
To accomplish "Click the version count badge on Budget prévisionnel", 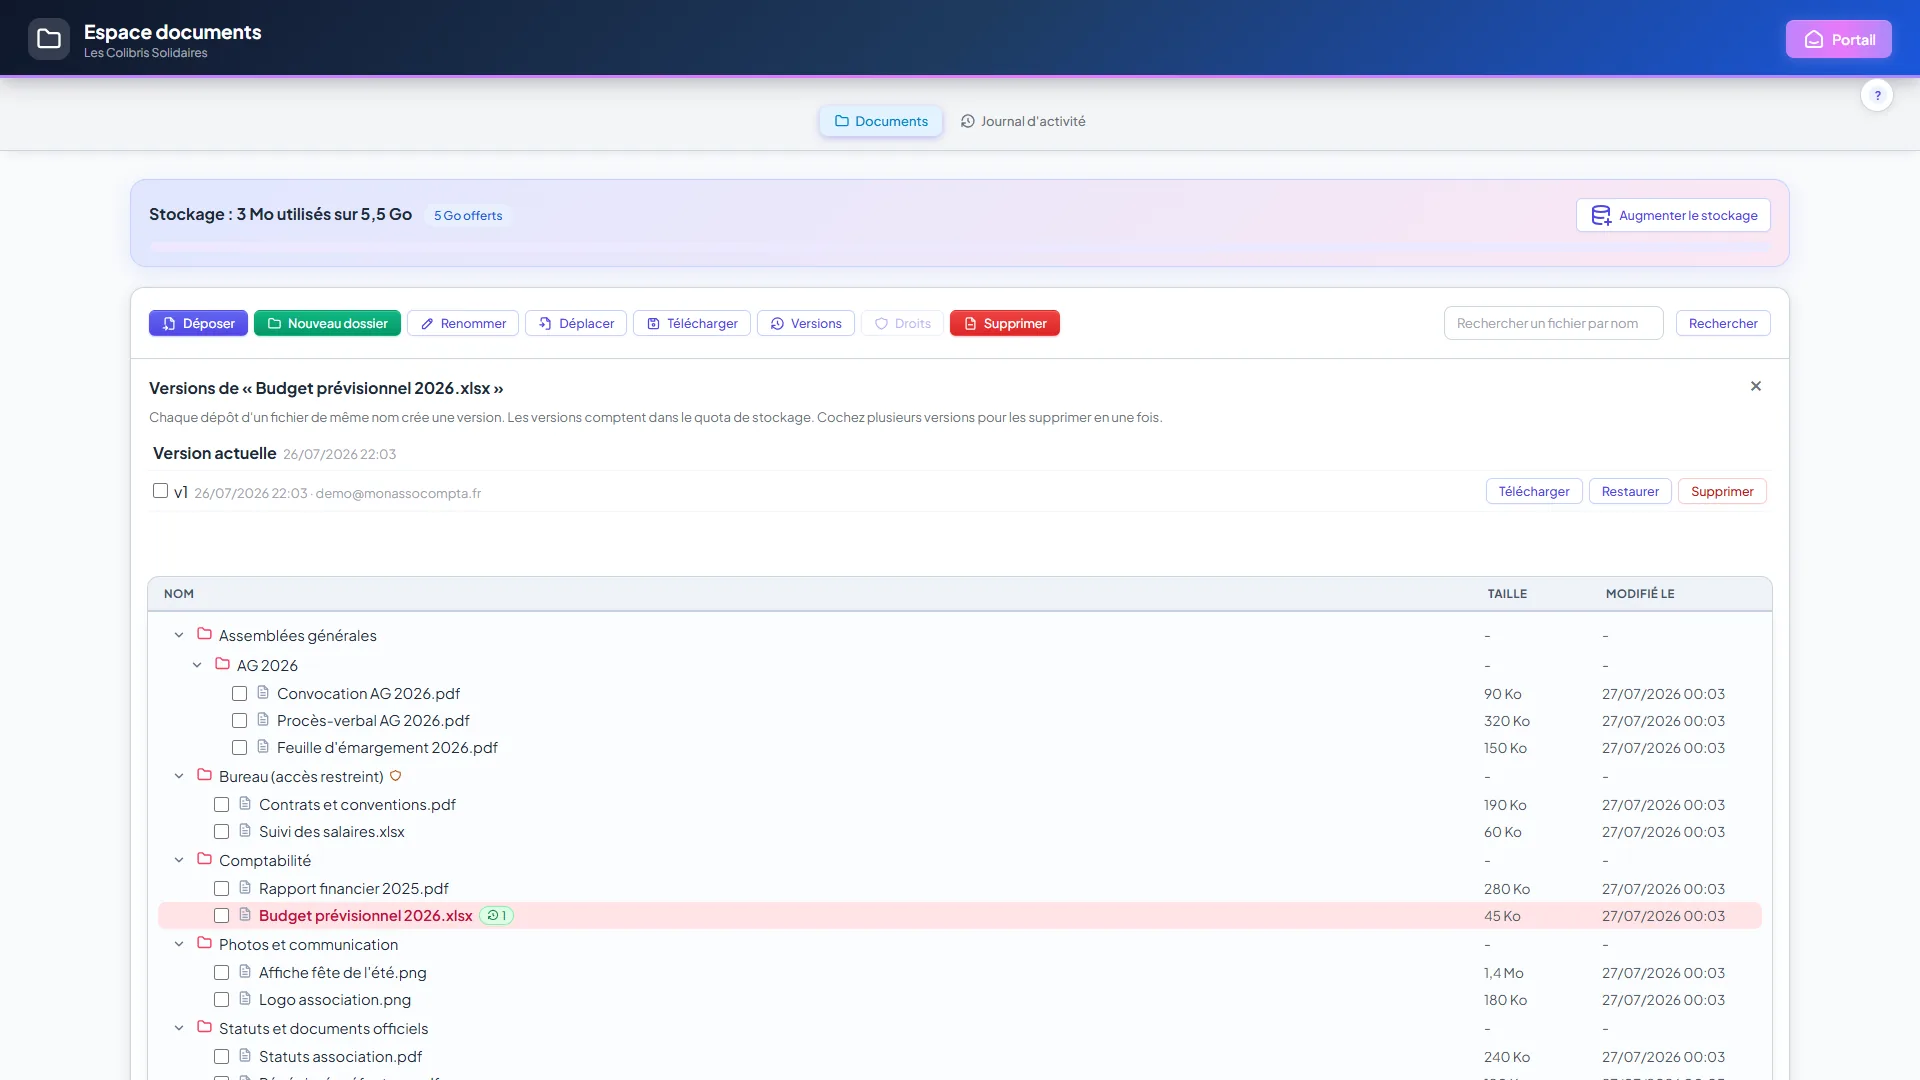I will pos(496,915).
